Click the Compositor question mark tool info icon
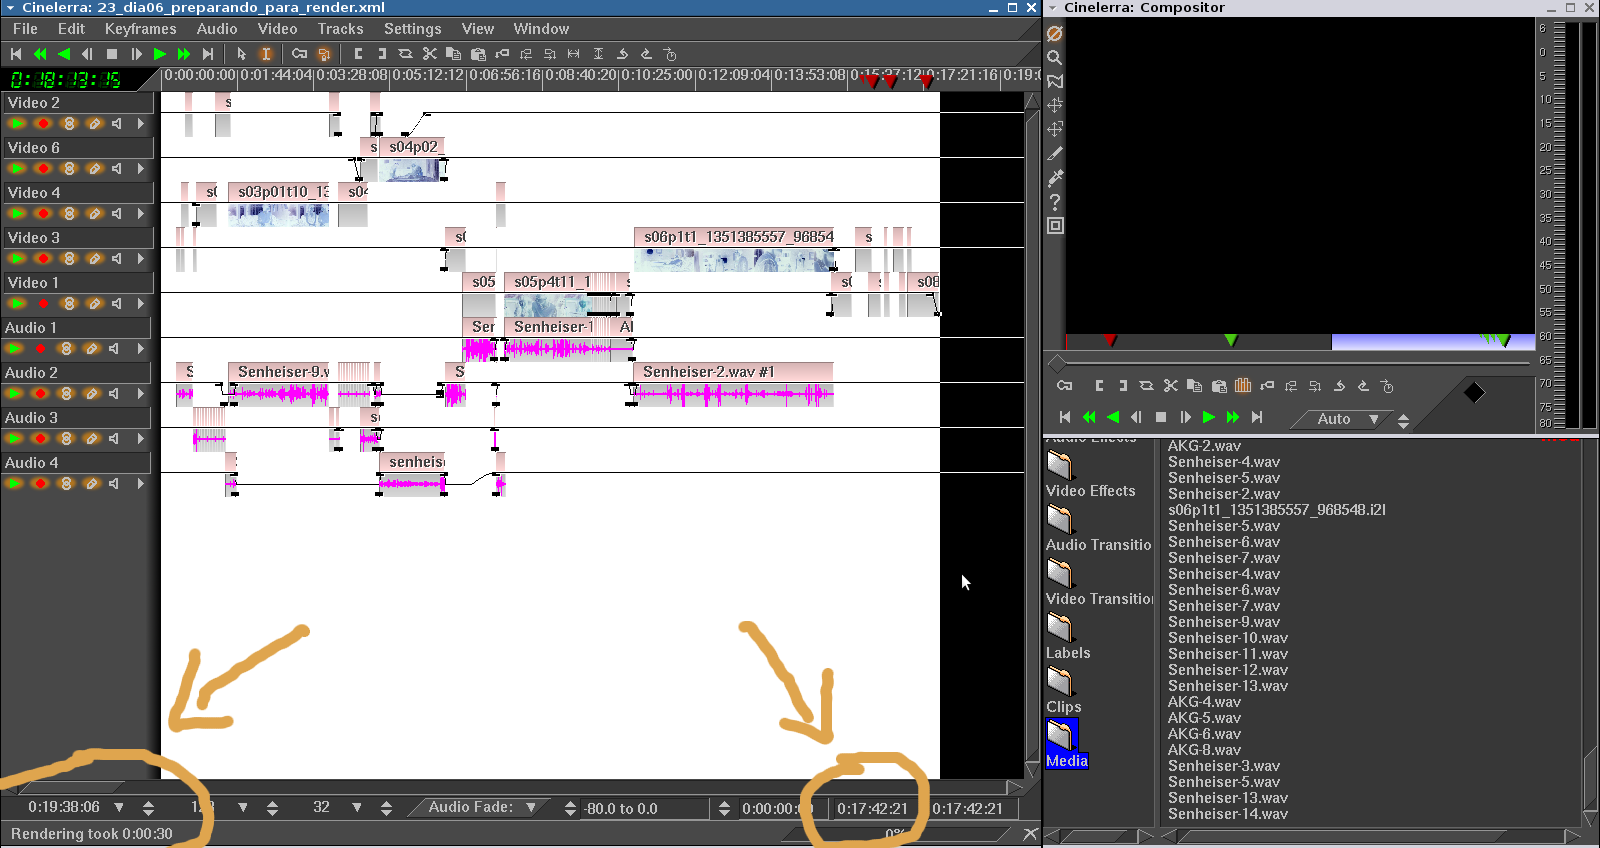Screen dimensions: 1600x848 1055,202
